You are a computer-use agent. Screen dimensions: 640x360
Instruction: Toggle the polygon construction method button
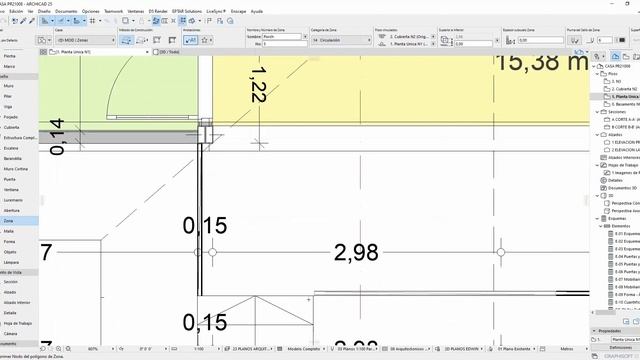(126, 40)
